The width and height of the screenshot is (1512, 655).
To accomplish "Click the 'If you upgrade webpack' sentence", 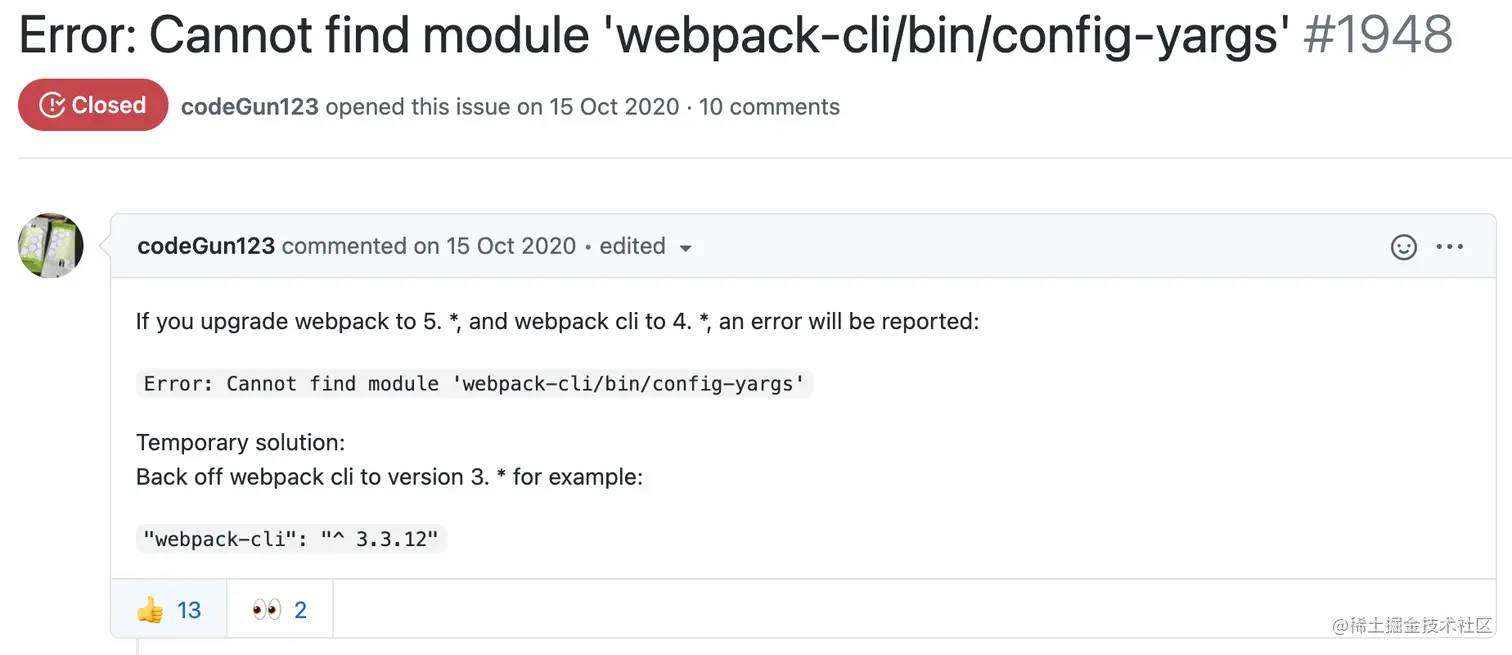I will (557, 322).
